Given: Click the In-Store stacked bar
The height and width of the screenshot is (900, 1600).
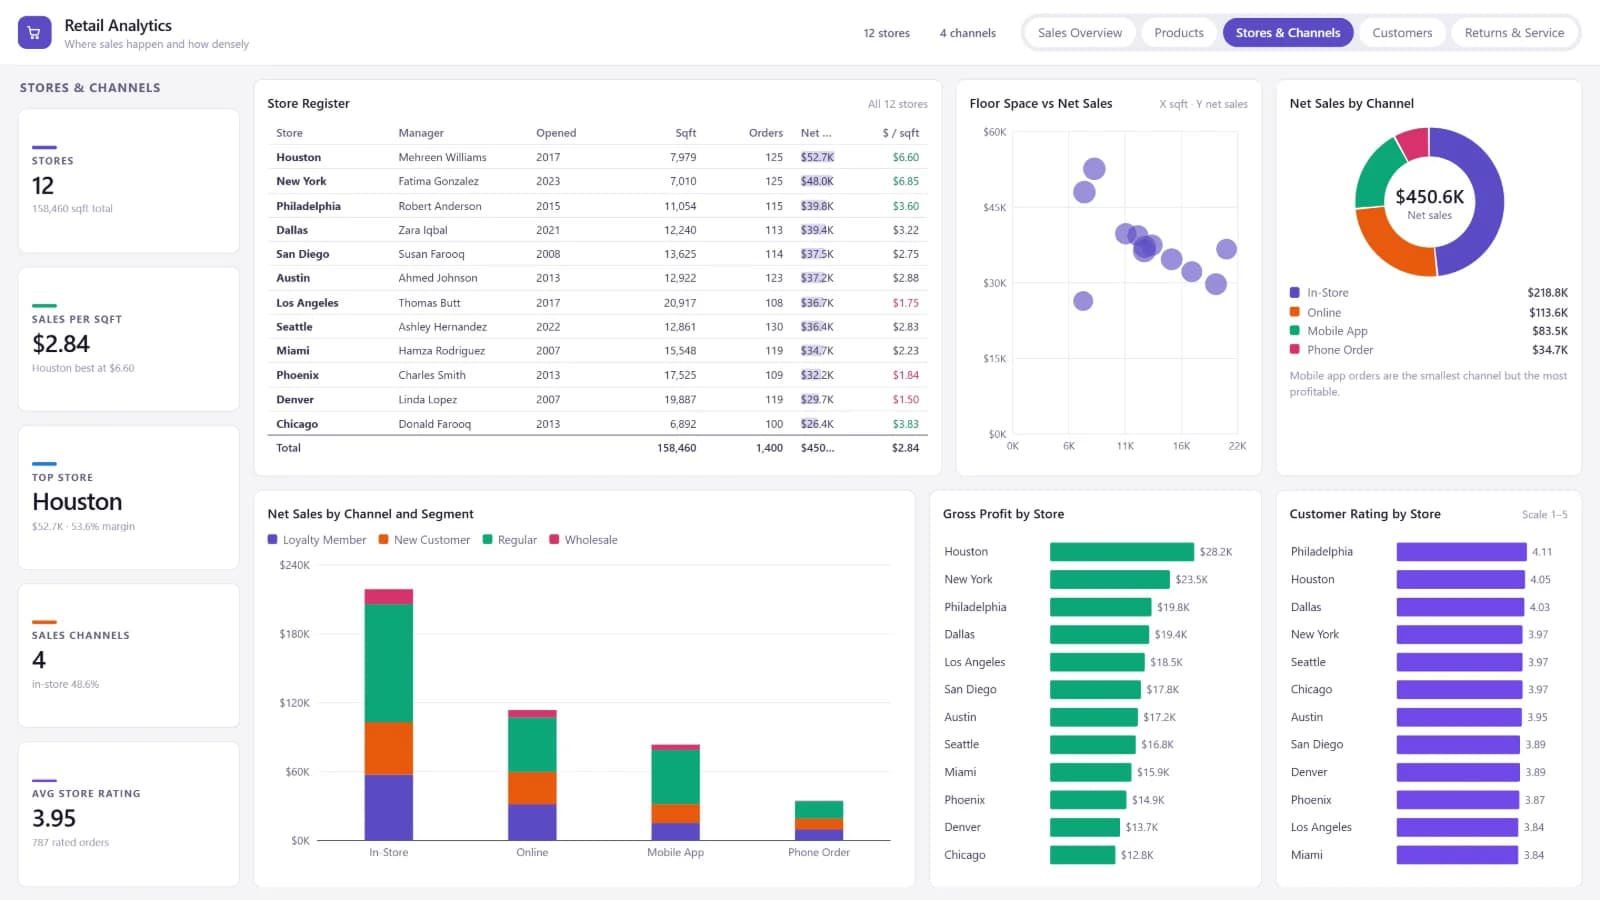Looking at the screenshot, I should tap(389, 715).
